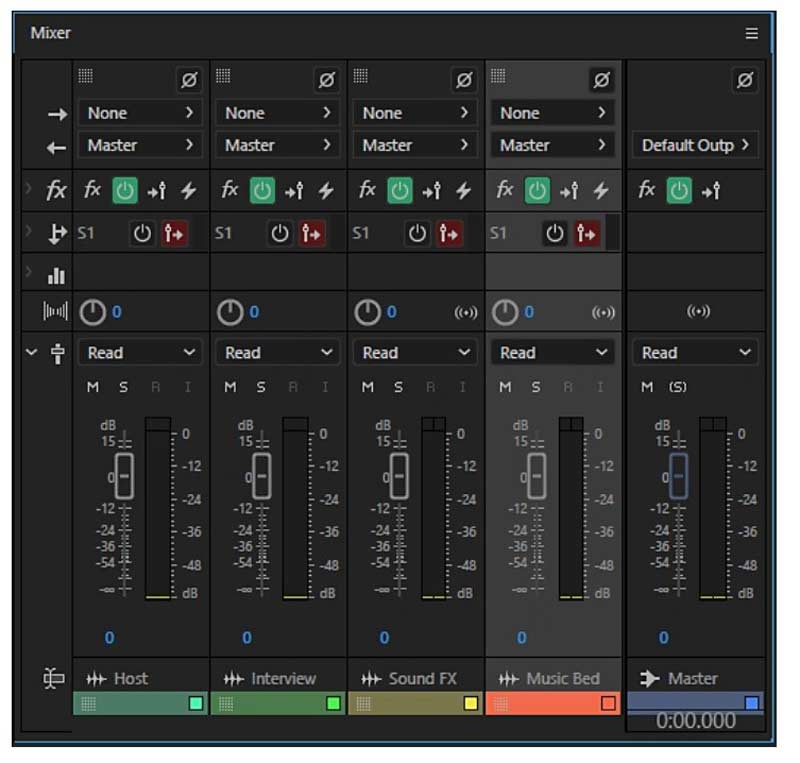
Task: Expand the fx section arrow
Action: point(29,189)
